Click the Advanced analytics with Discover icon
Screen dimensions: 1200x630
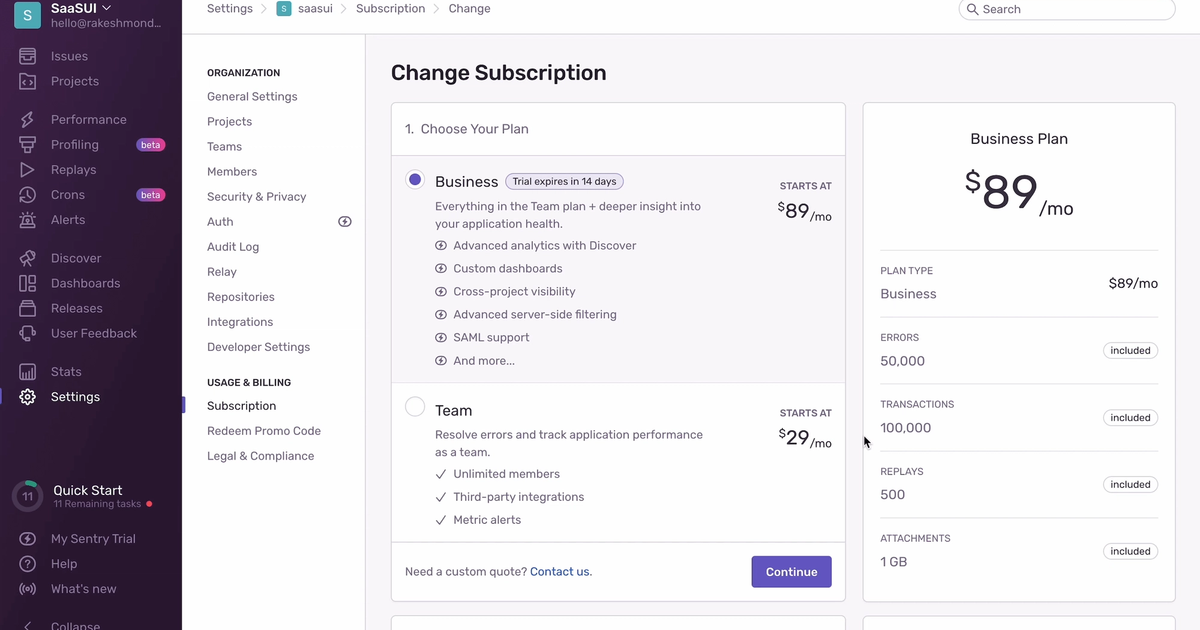(x=441, y=246)
